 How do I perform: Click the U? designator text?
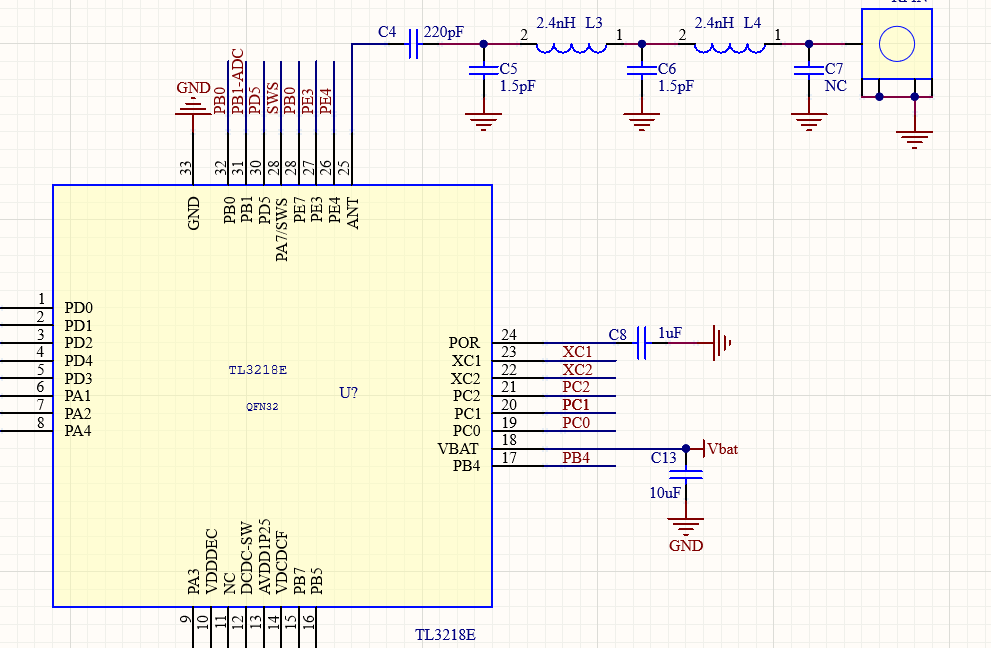[348, 393]
